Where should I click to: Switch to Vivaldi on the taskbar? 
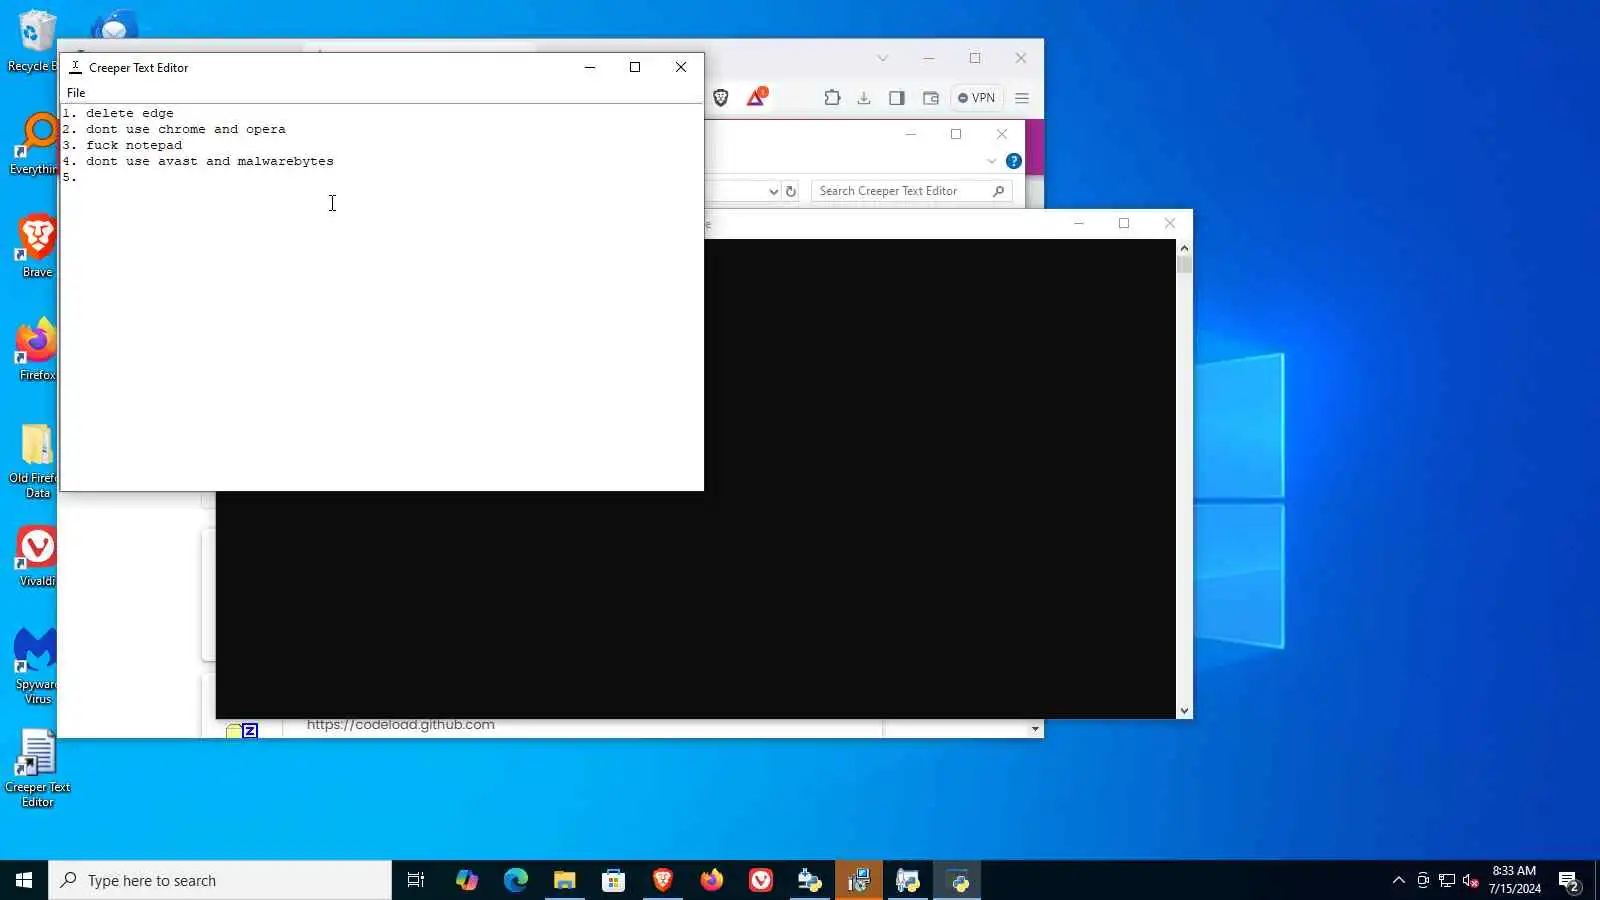(760, 880)
